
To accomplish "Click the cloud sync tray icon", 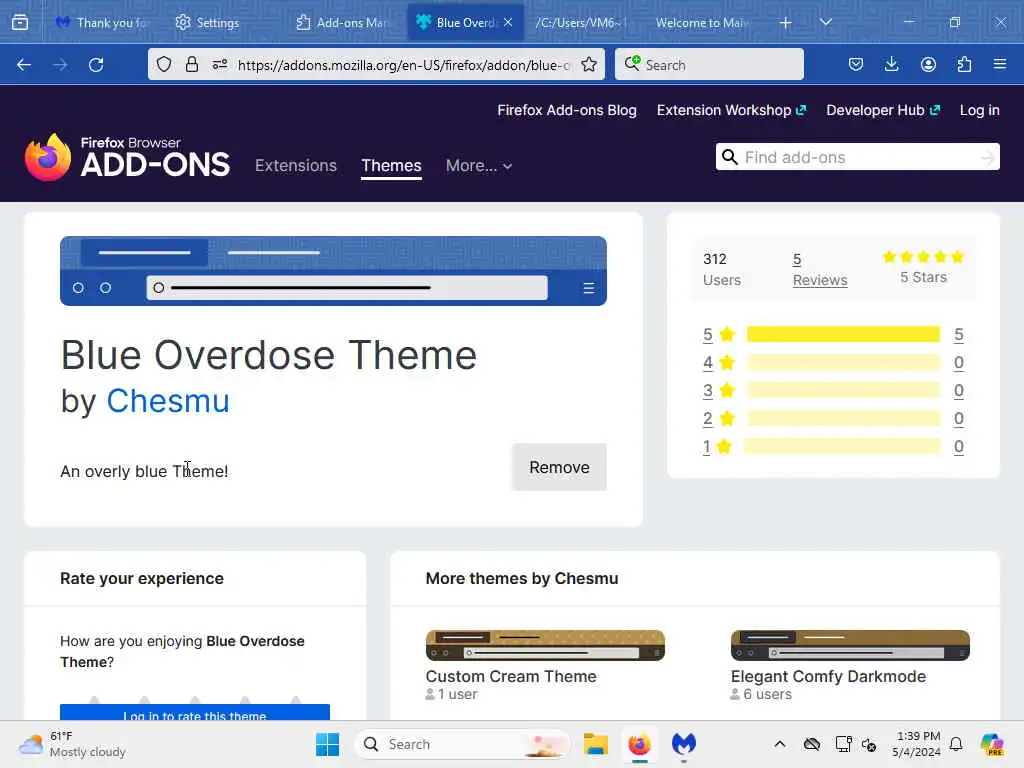I will (x=812, y=744).
